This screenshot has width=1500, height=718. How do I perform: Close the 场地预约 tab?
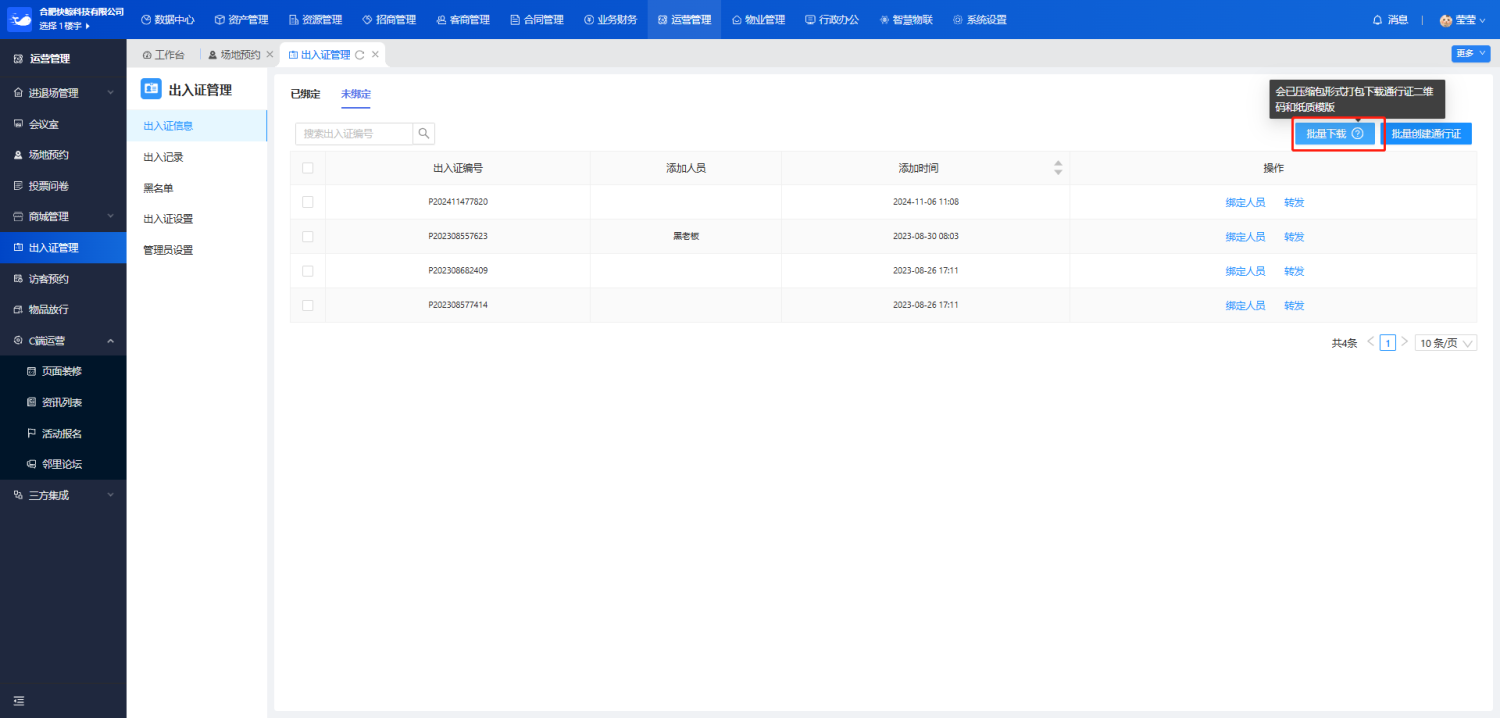point(270,55)
